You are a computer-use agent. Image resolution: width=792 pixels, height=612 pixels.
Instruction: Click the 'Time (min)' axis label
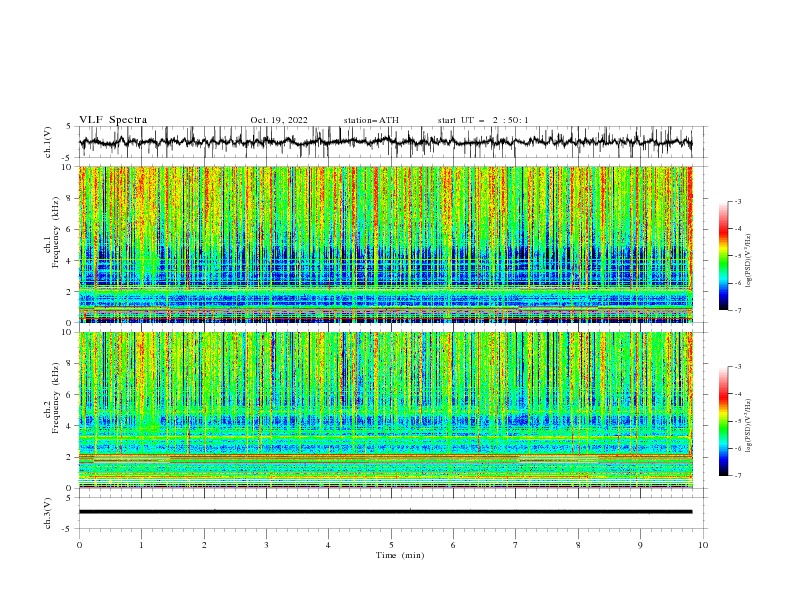[x=400, y=555]
